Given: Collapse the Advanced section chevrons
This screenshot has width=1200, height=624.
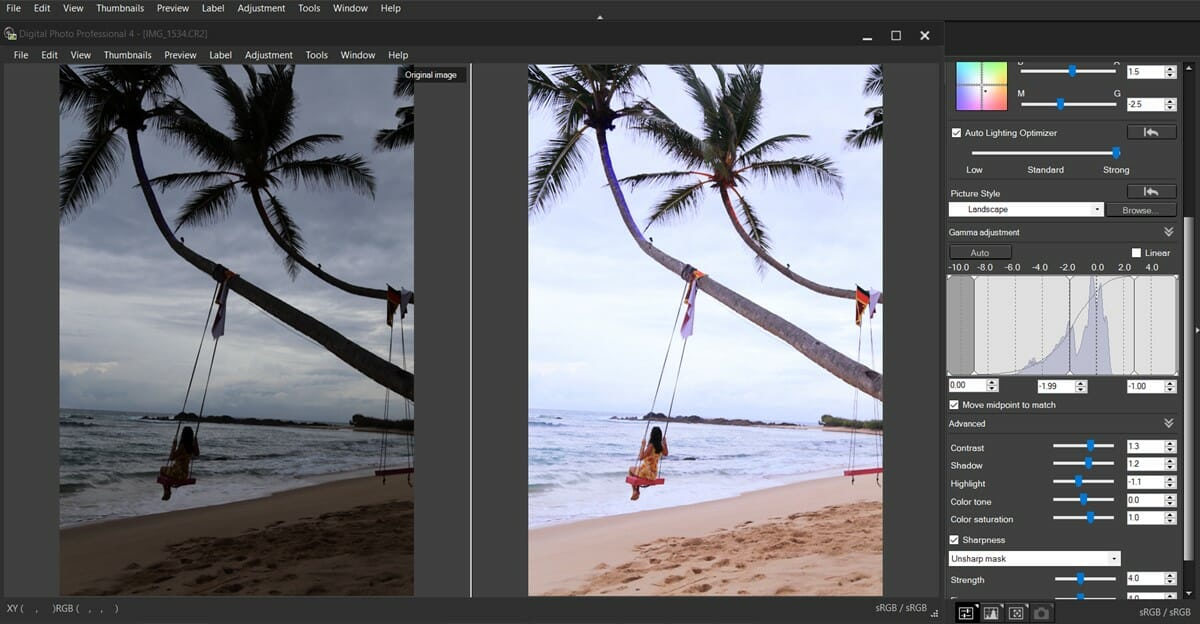Looking at the screenshot, I should (x=1169, y=424).
